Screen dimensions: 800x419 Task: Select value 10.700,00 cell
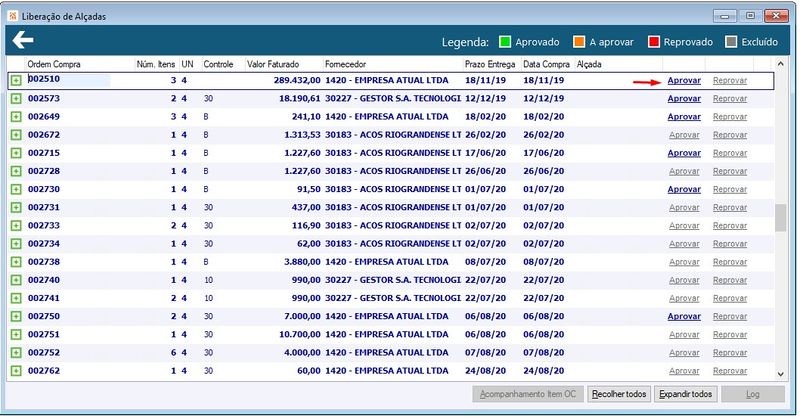point(300,335)
